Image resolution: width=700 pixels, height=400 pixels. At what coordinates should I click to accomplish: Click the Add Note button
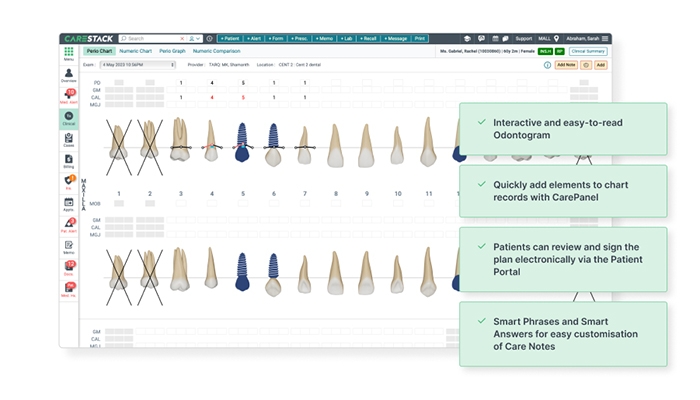point(566,65)
